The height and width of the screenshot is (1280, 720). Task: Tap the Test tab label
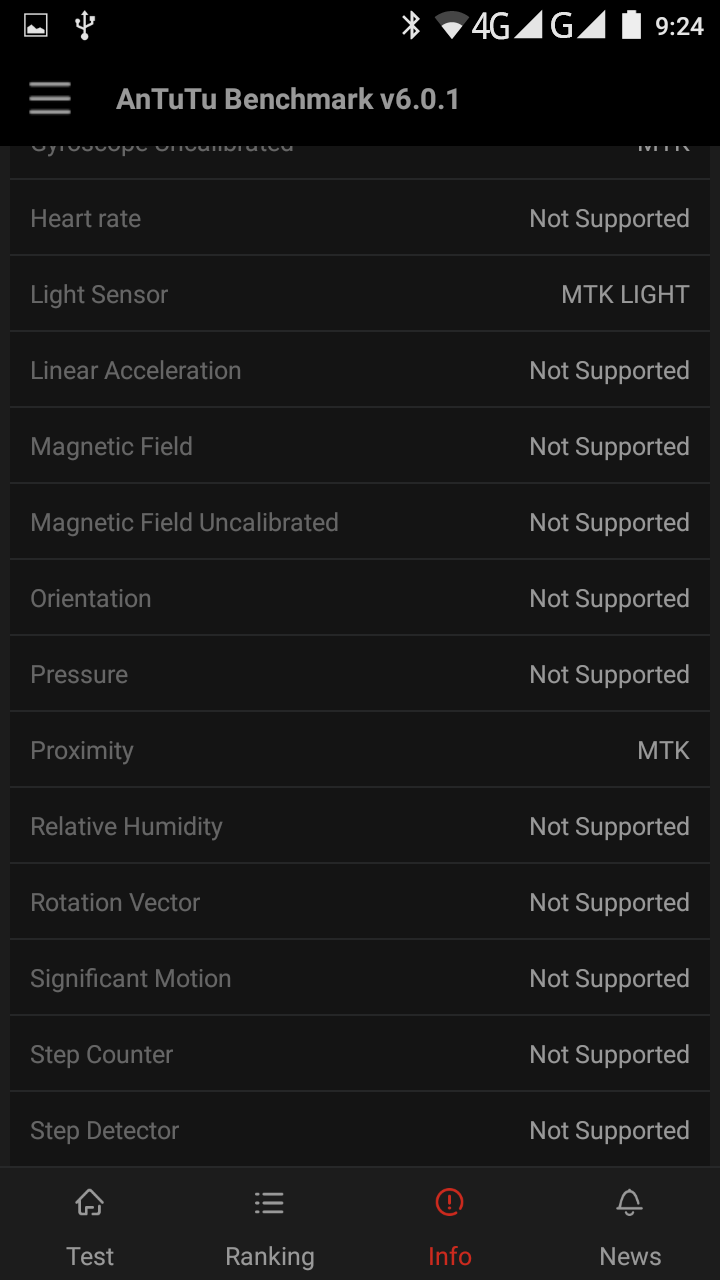tap(90, 1256)
